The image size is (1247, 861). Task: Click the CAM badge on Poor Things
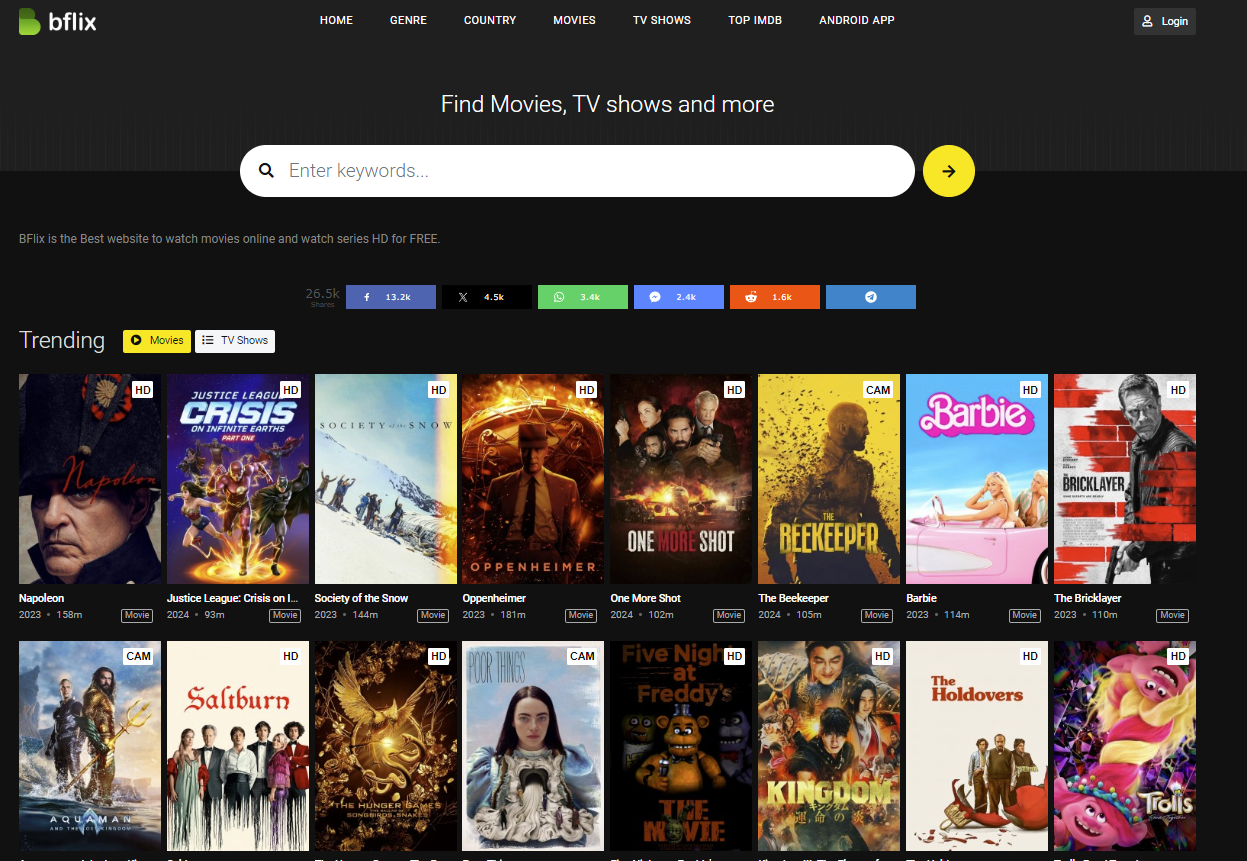click(x=582, y=657)
